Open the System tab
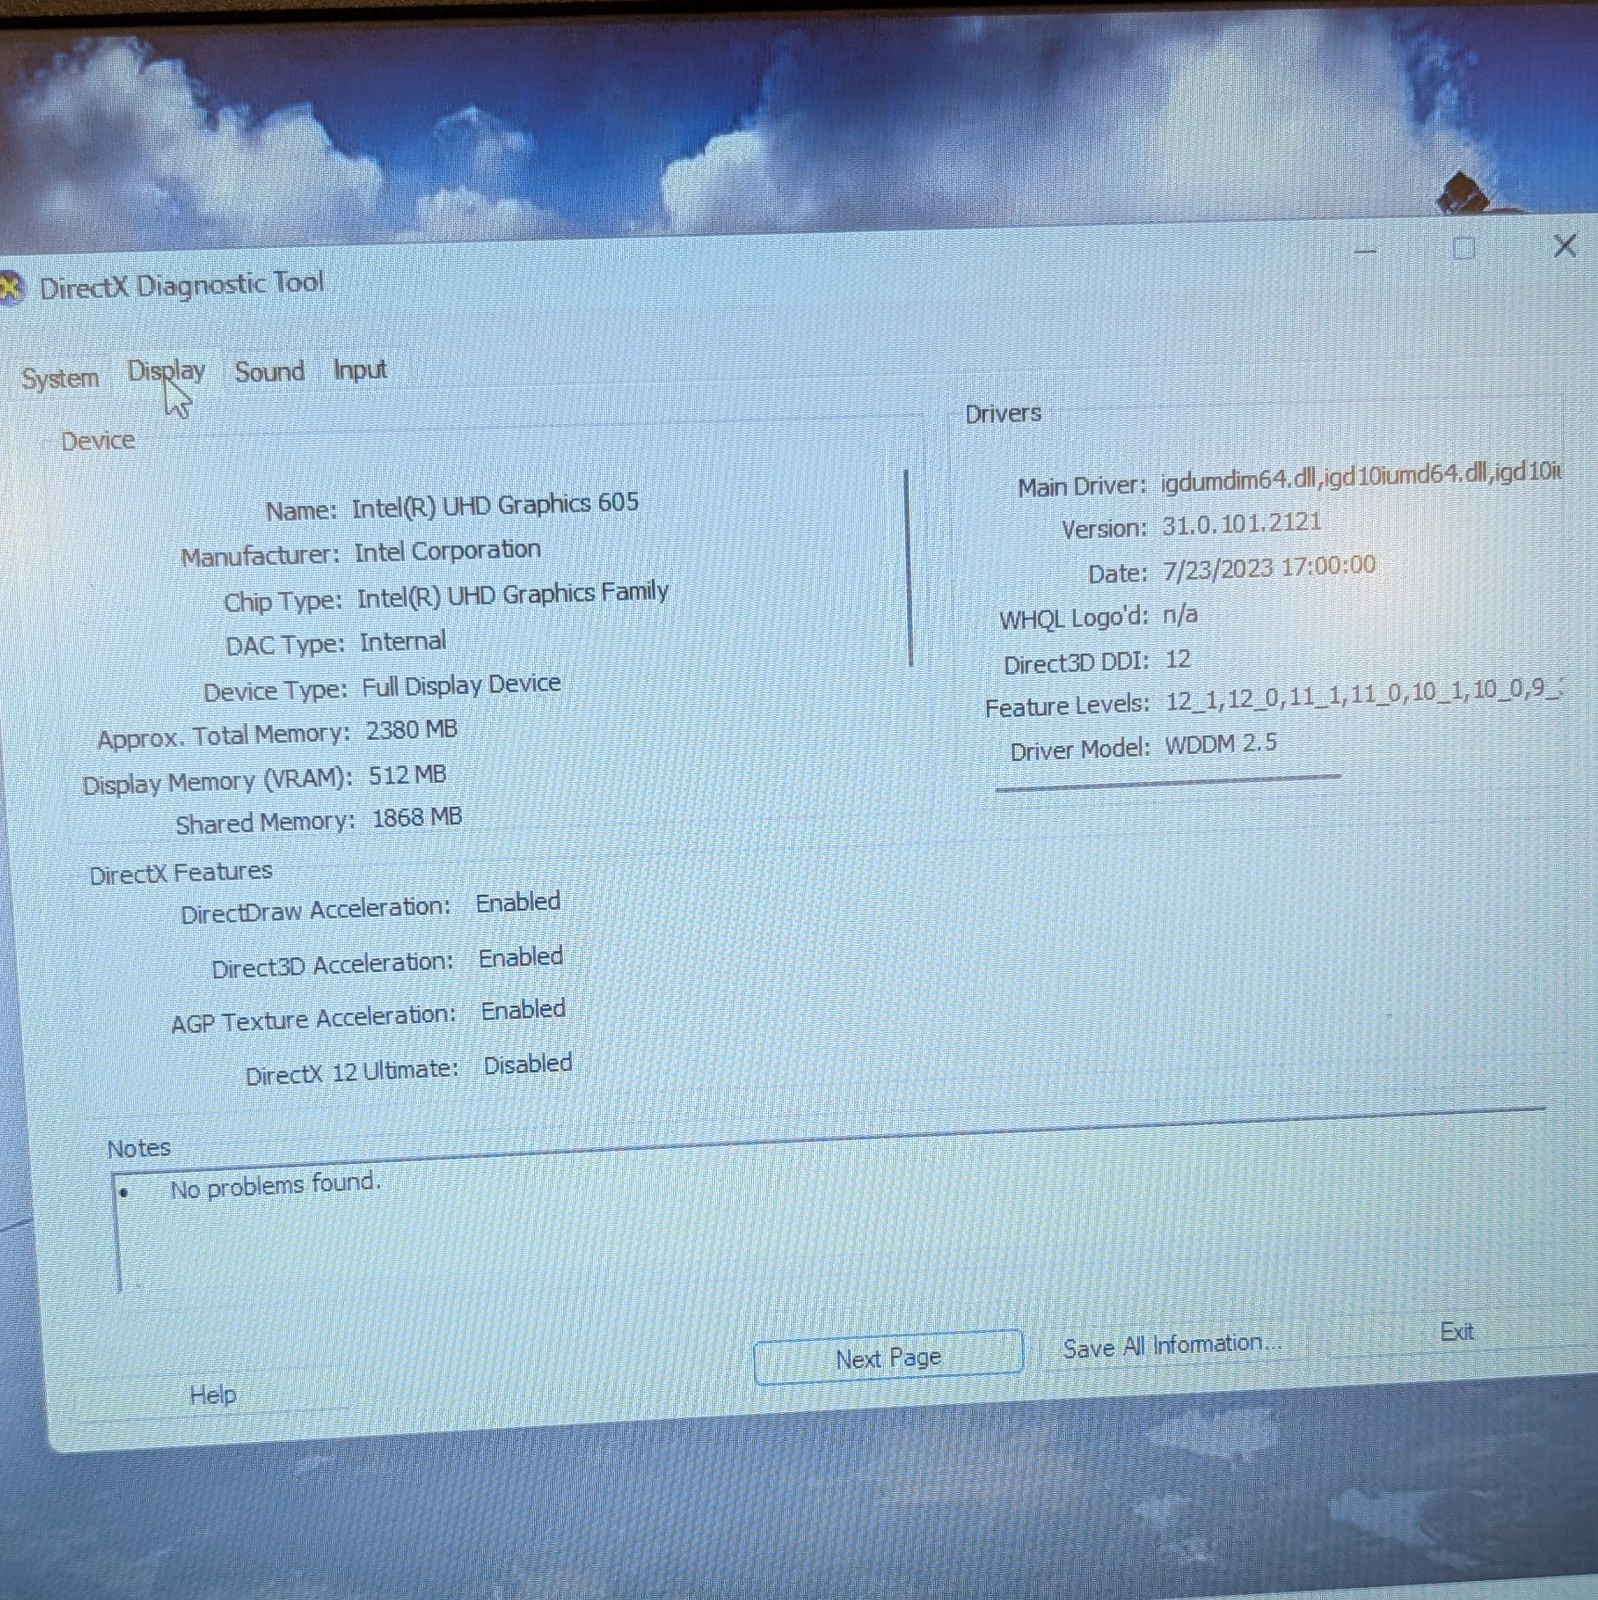The height and width of the screenshot is (1600, 1598). [x=60, y=379]
